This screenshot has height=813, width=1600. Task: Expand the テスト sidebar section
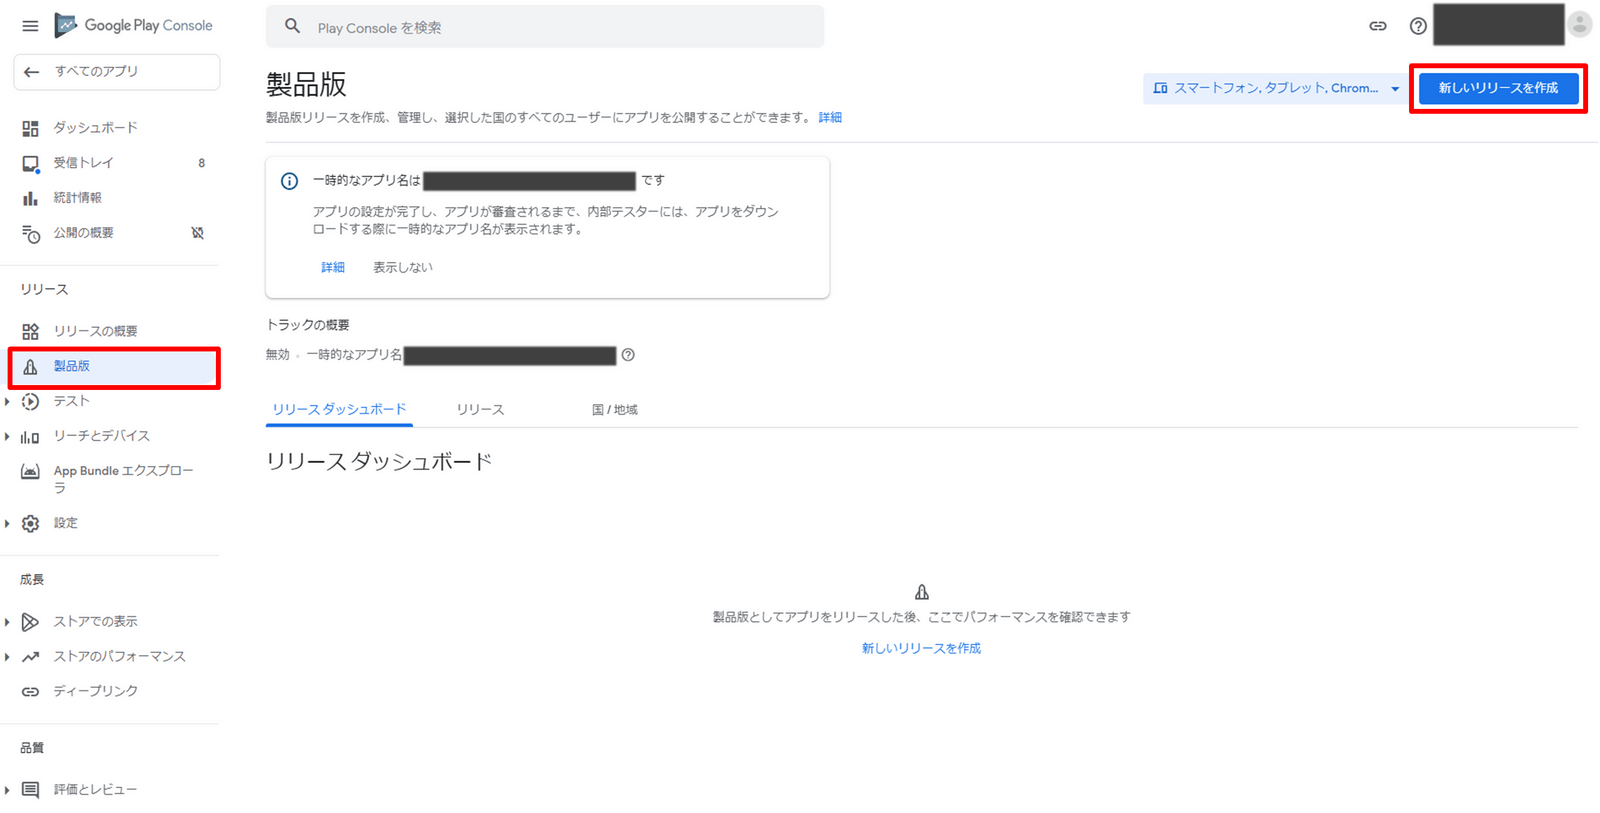click(x=7, y=402)
